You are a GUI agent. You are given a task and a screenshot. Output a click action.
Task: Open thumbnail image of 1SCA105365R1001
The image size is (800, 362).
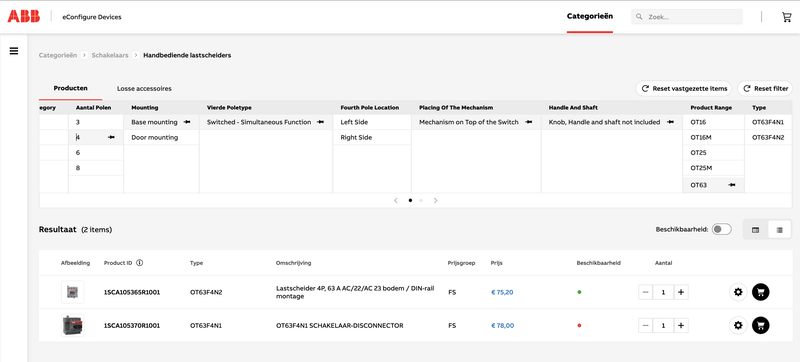pos(72,292)
